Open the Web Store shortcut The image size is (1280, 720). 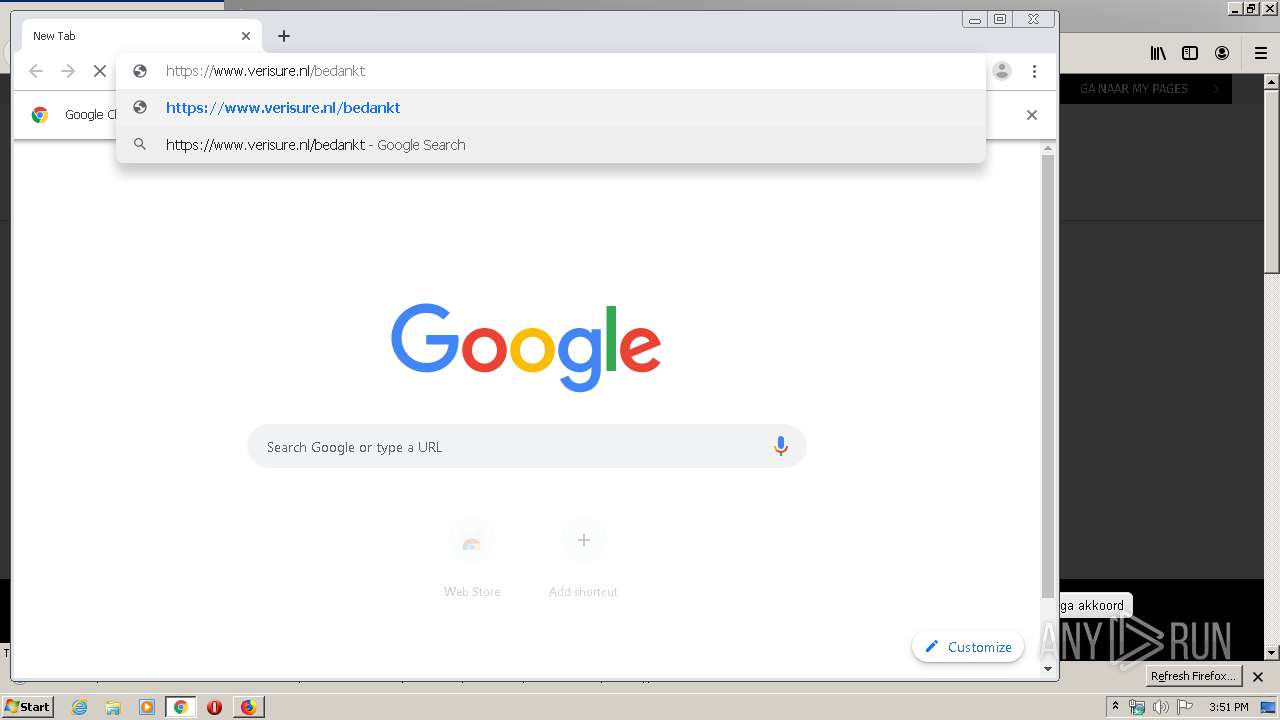[x=472, y=558]
